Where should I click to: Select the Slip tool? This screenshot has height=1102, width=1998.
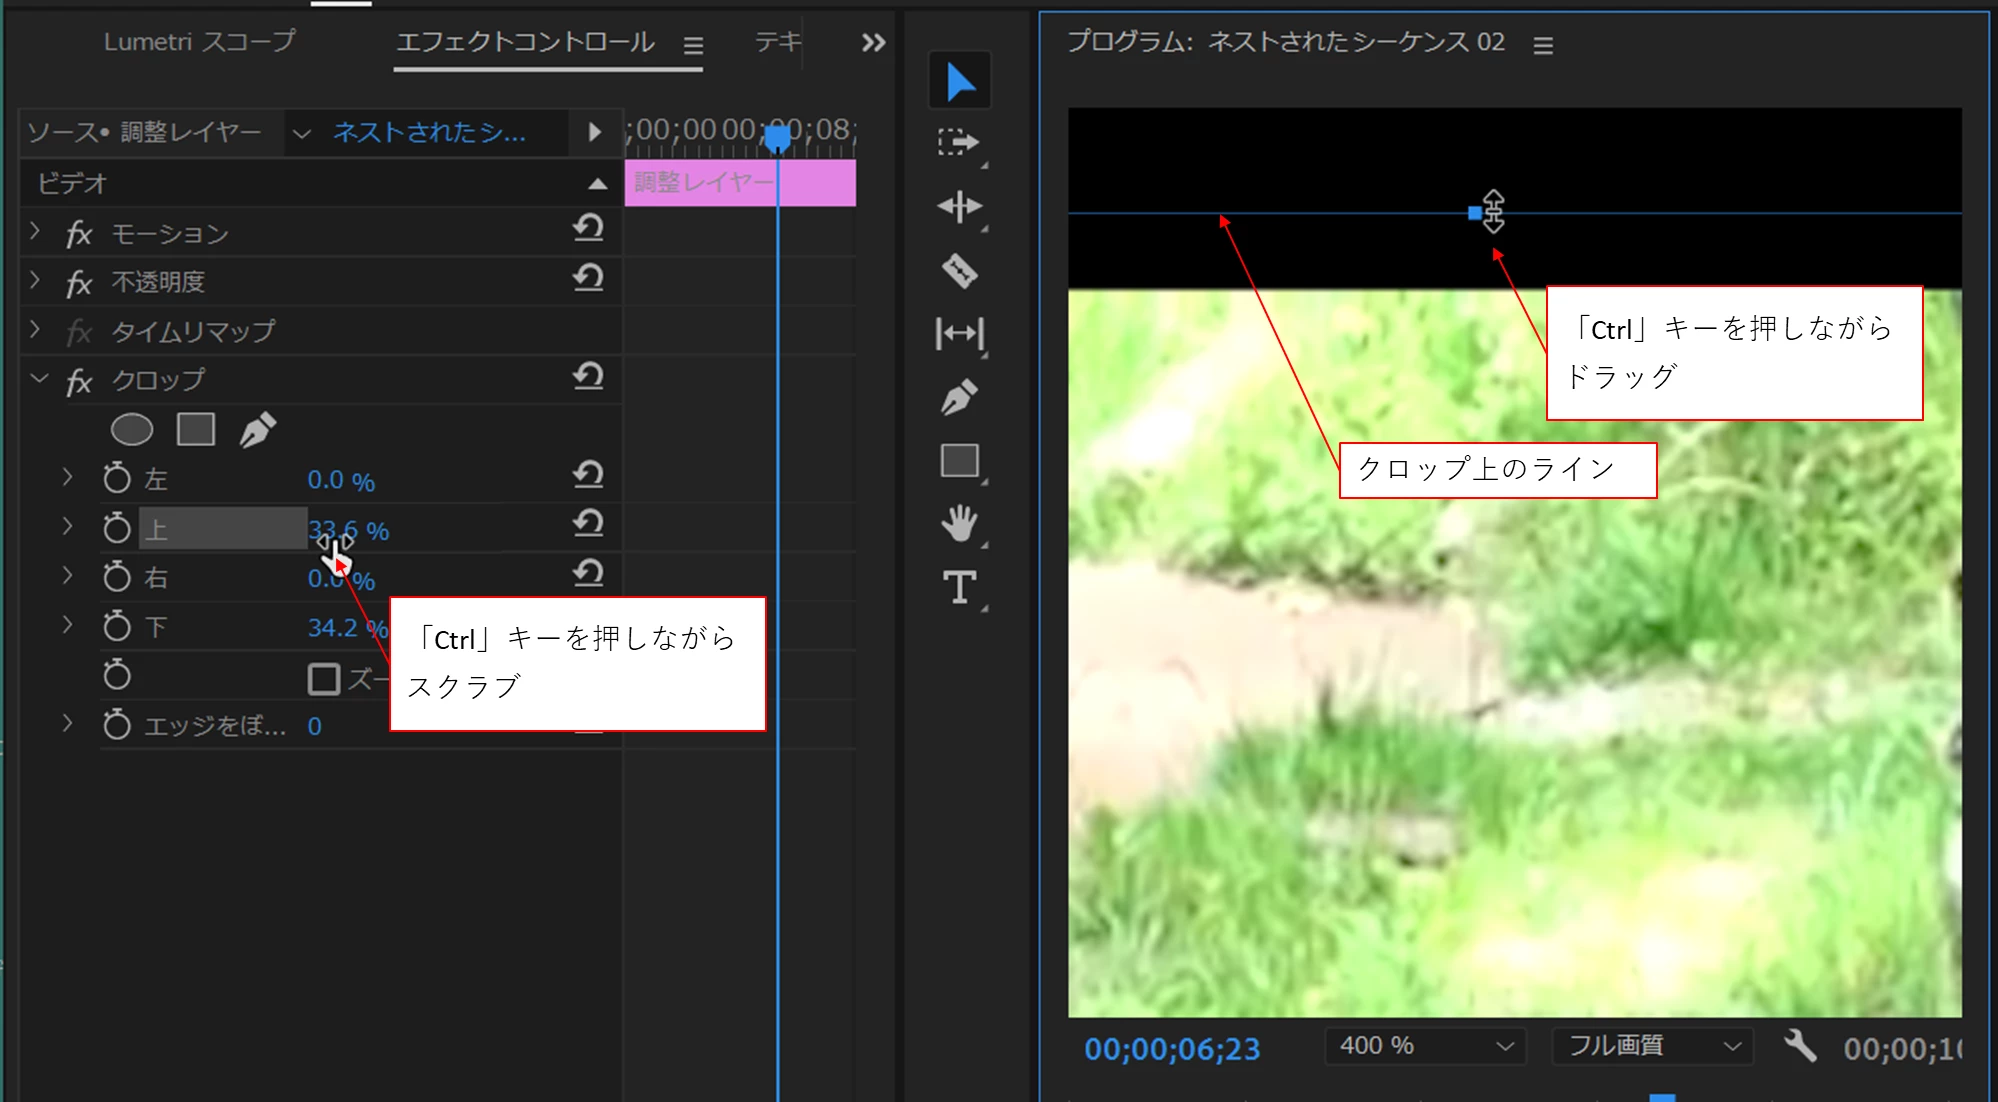pos(959,333)
